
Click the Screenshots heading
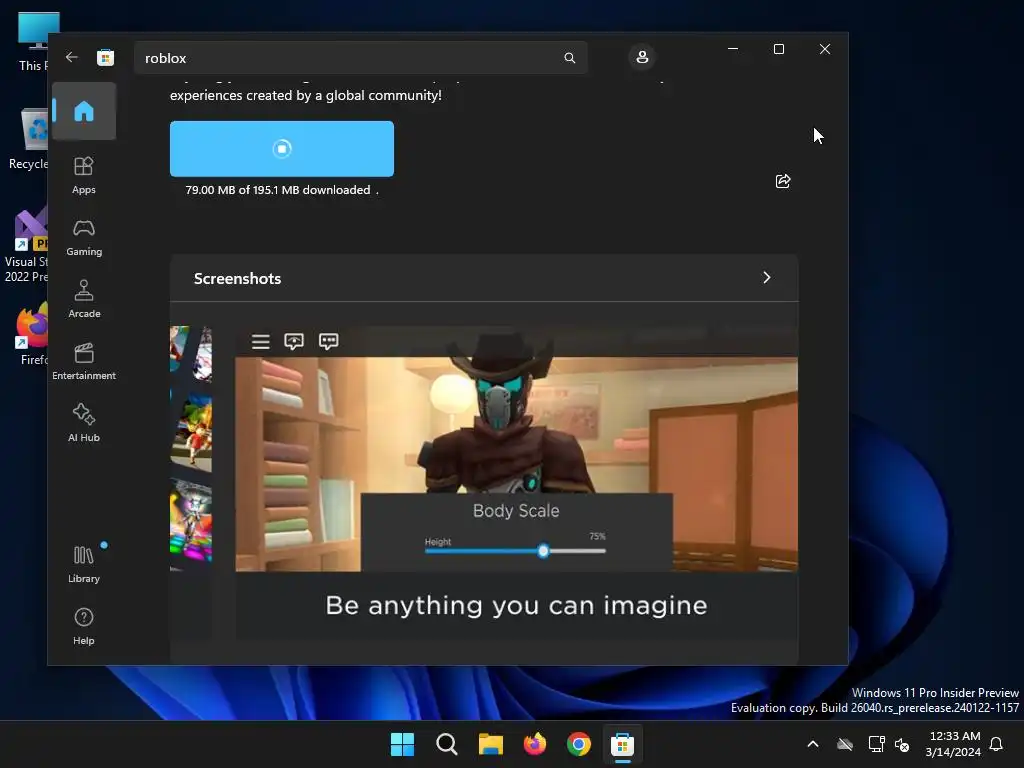point(237,278)
